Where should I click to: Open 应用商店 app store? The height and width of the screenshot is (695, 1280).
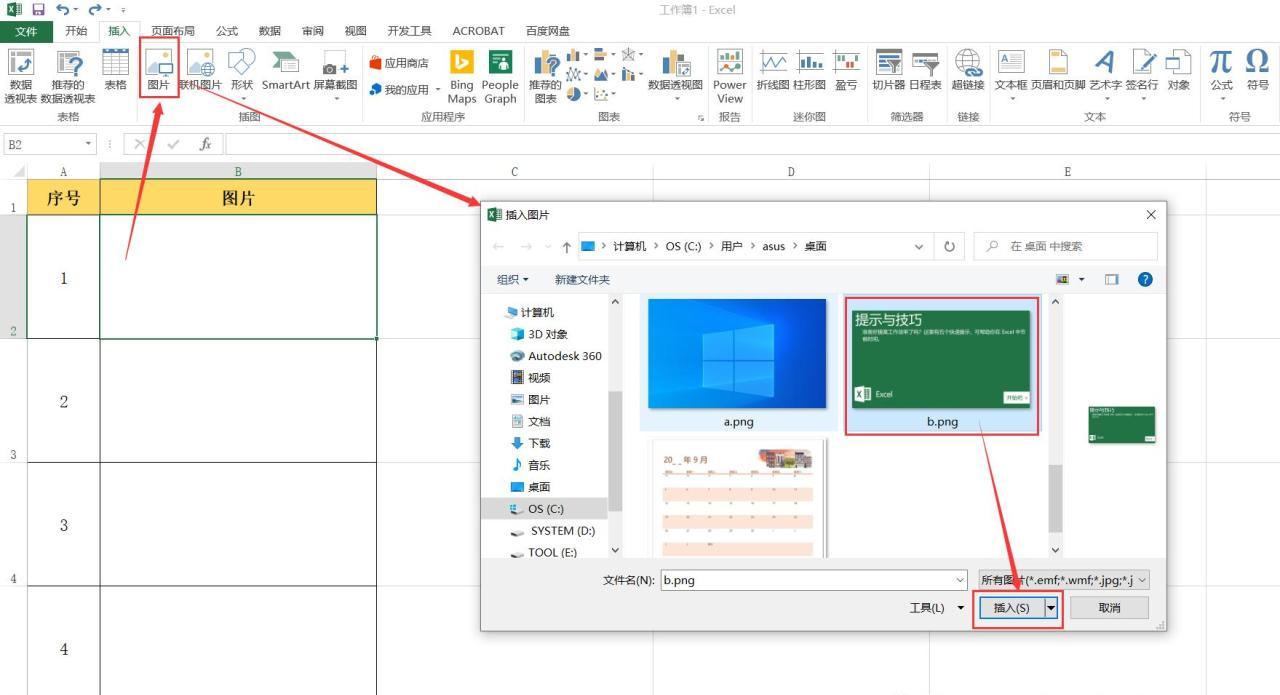tap(399, 63)
